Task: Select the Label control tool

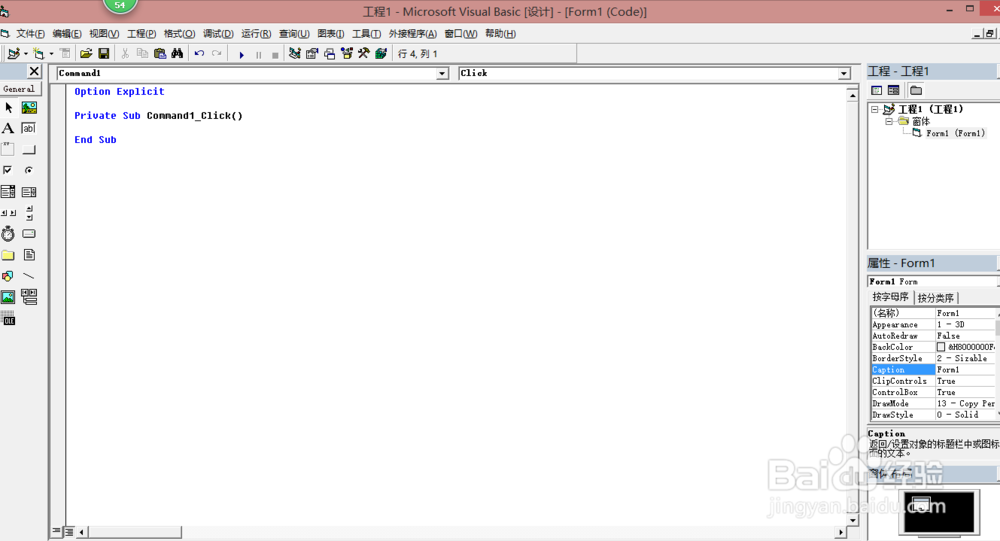Action: coord(8,128)
